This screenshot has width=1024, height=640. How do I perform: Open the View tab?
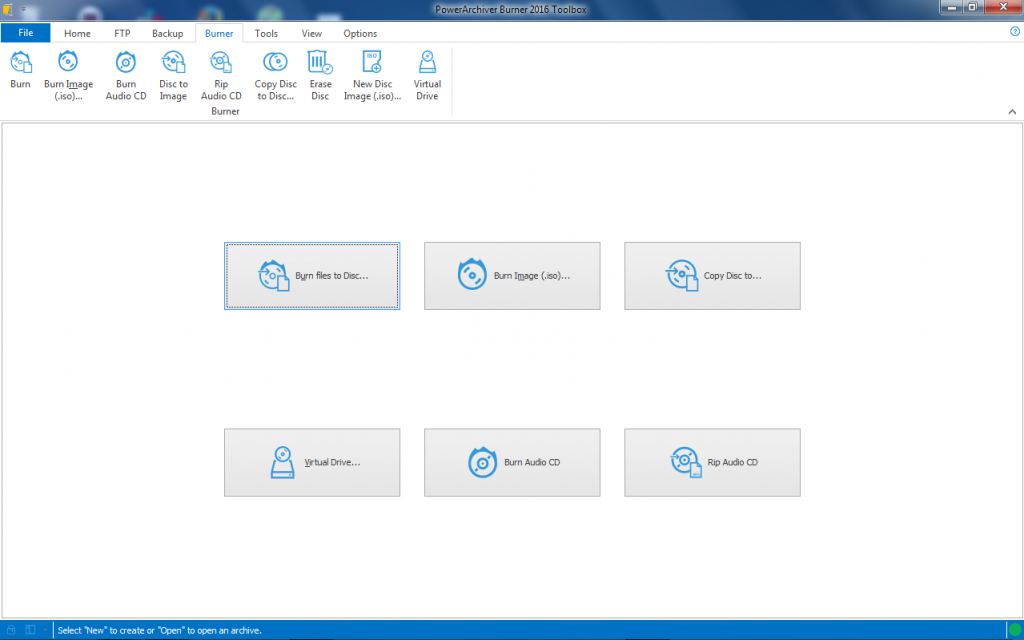click(312, 33)
